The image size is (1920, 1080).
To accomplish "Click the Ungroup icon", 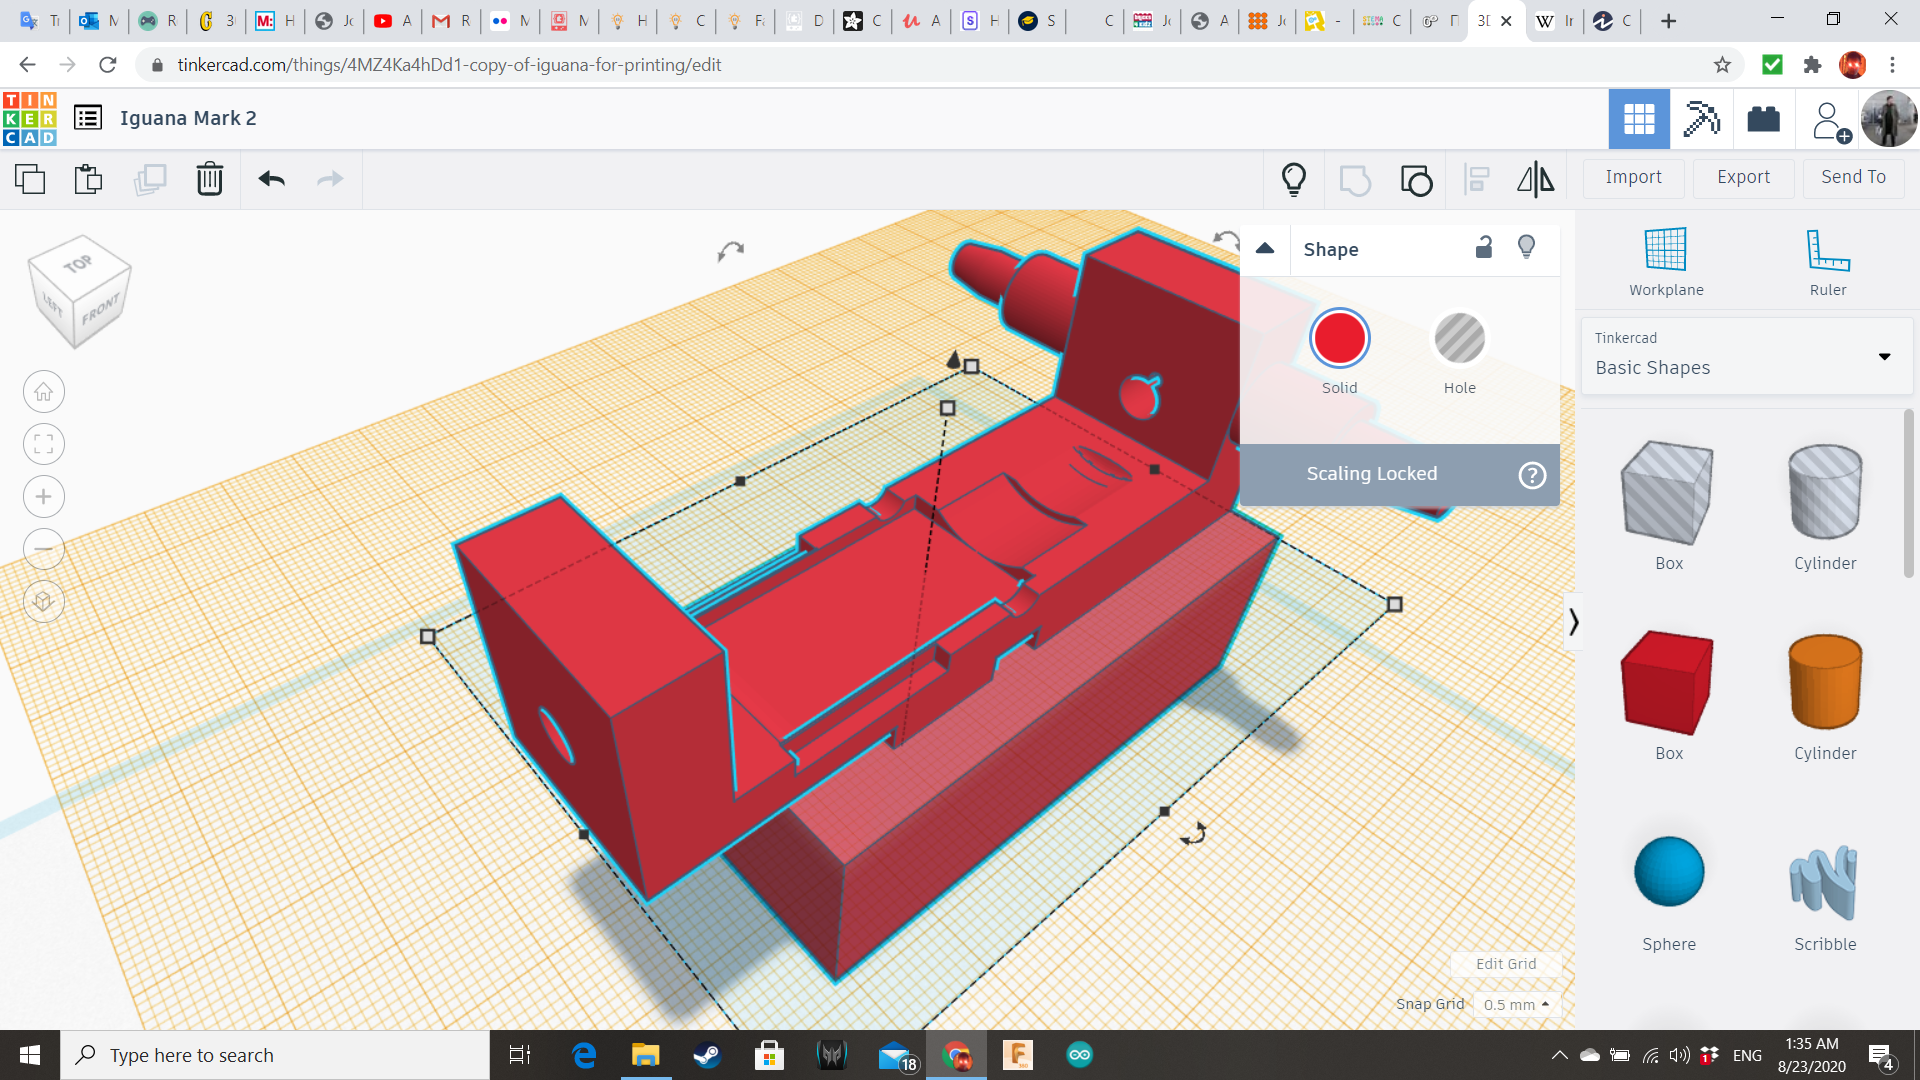I will click(1416, 180).
